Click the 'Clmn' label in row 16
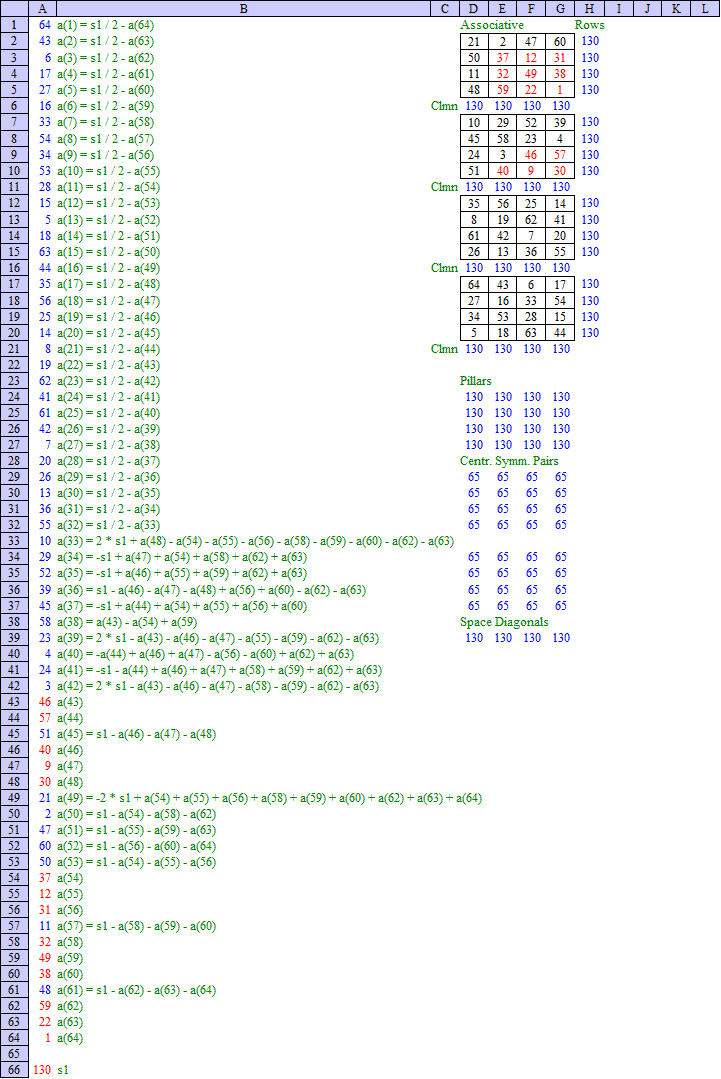721x1079 pixels. [444, 268]
